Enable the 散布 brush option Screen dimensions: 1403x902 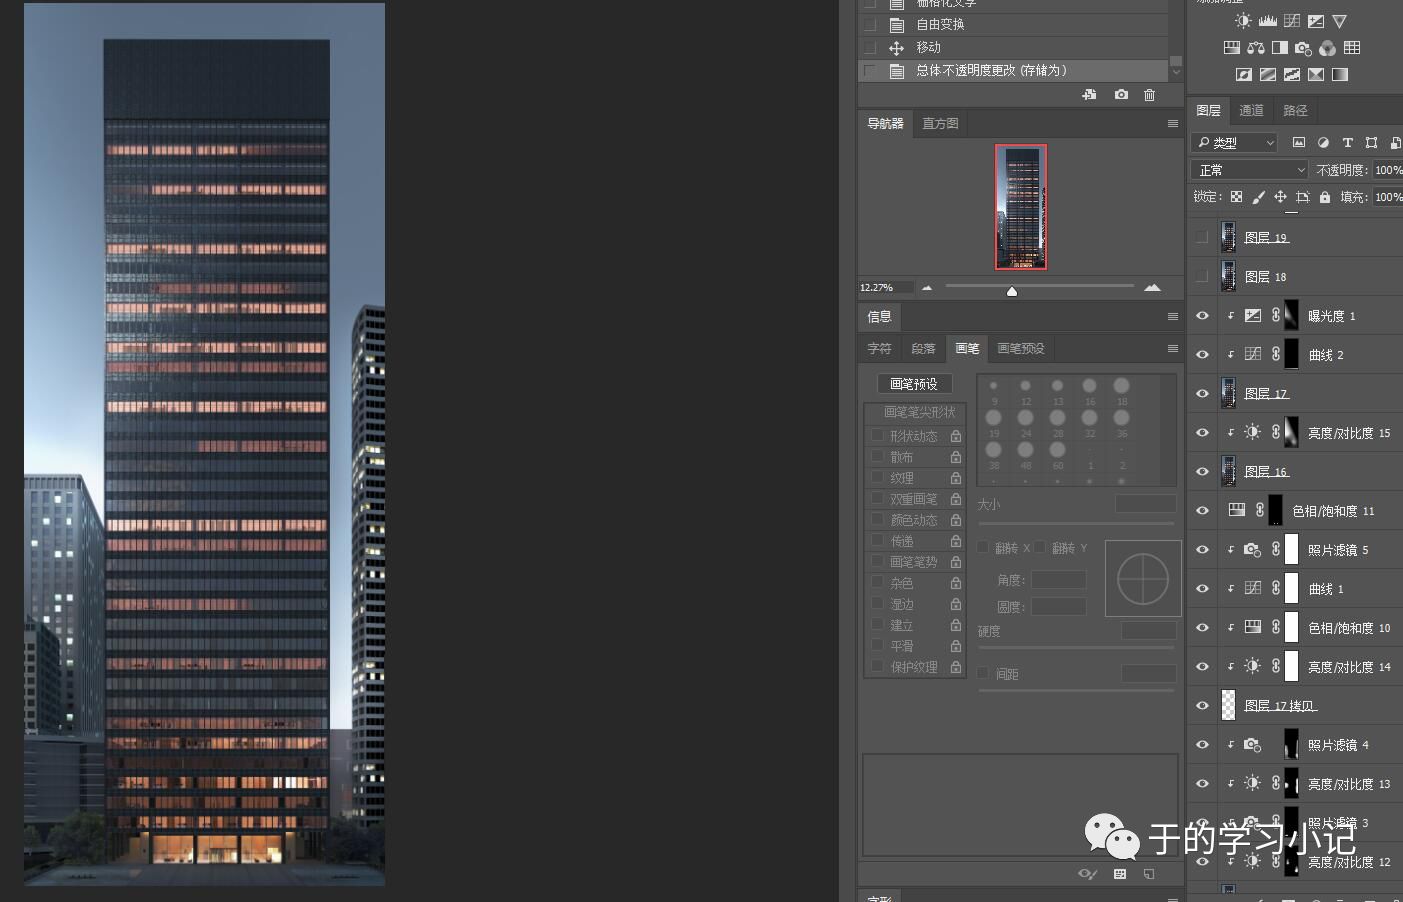pyautogui.click(x=877, y=456)
